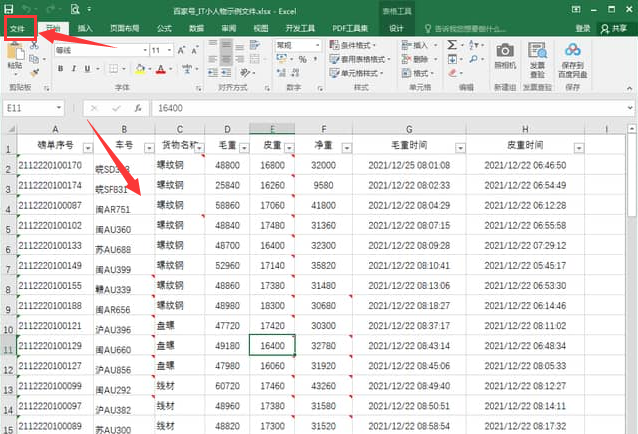
Task: Click the red font color swatch
Action: click(x=160, y=70)
